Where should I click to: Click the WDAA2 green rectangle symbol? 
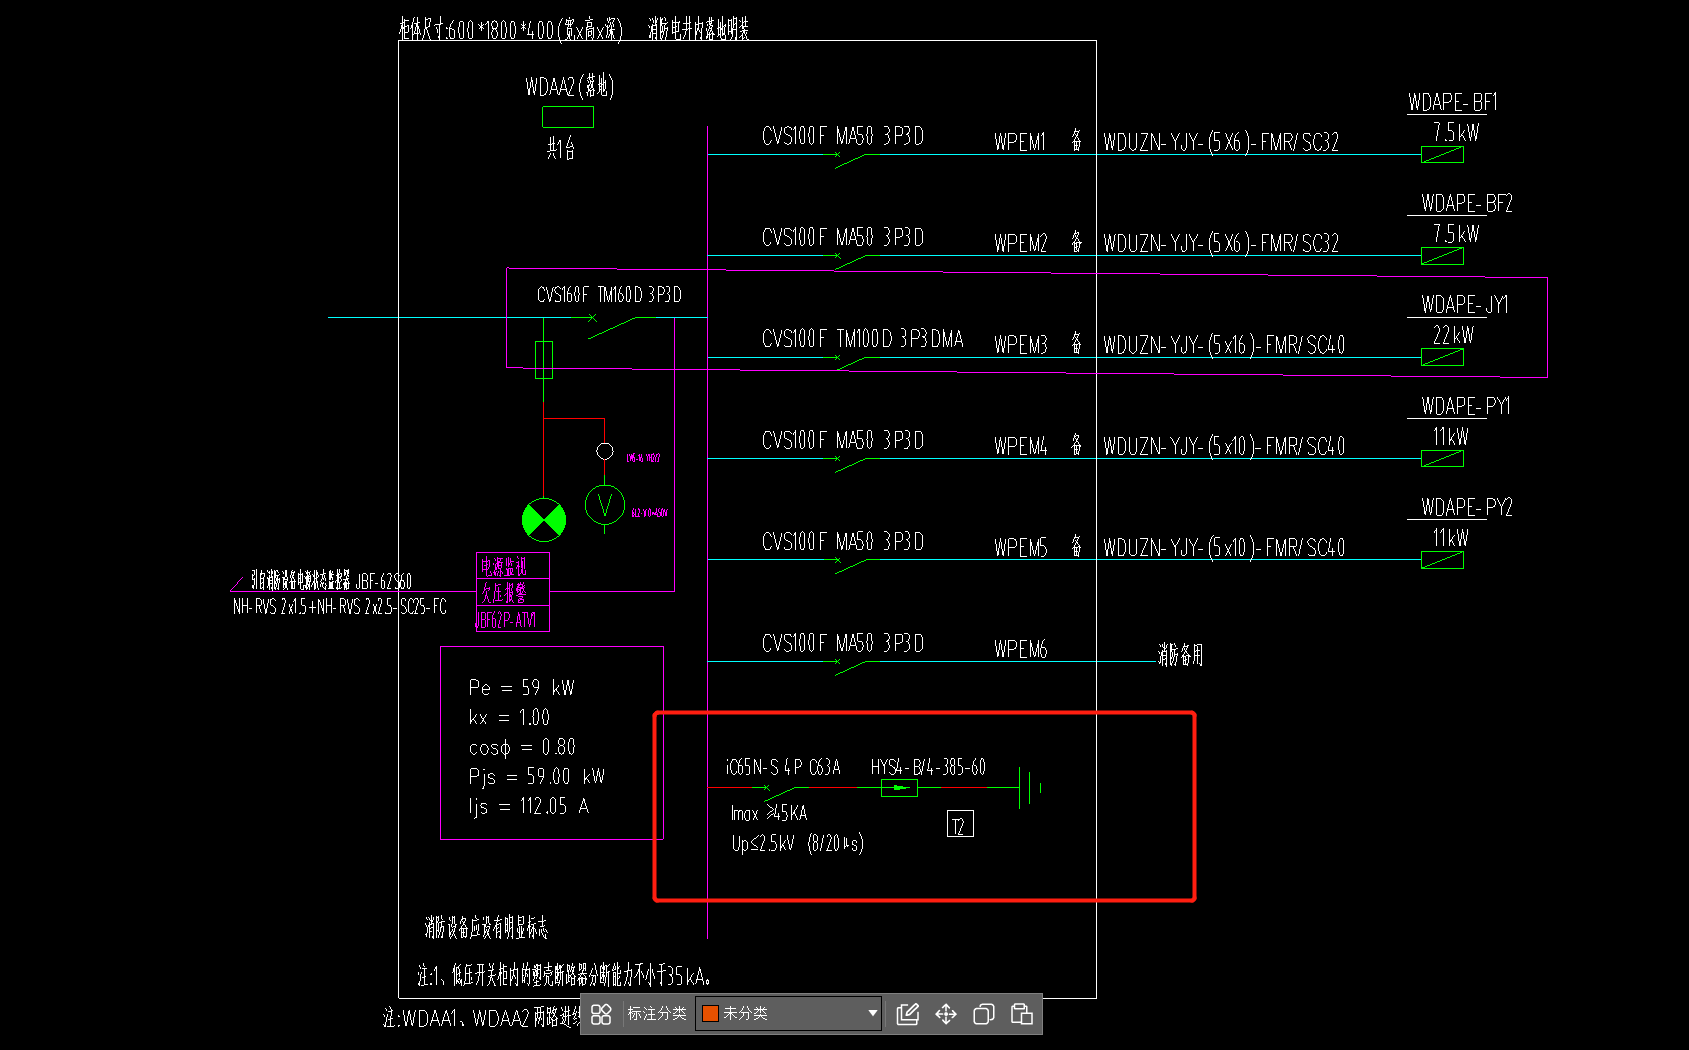click(568, 117)
